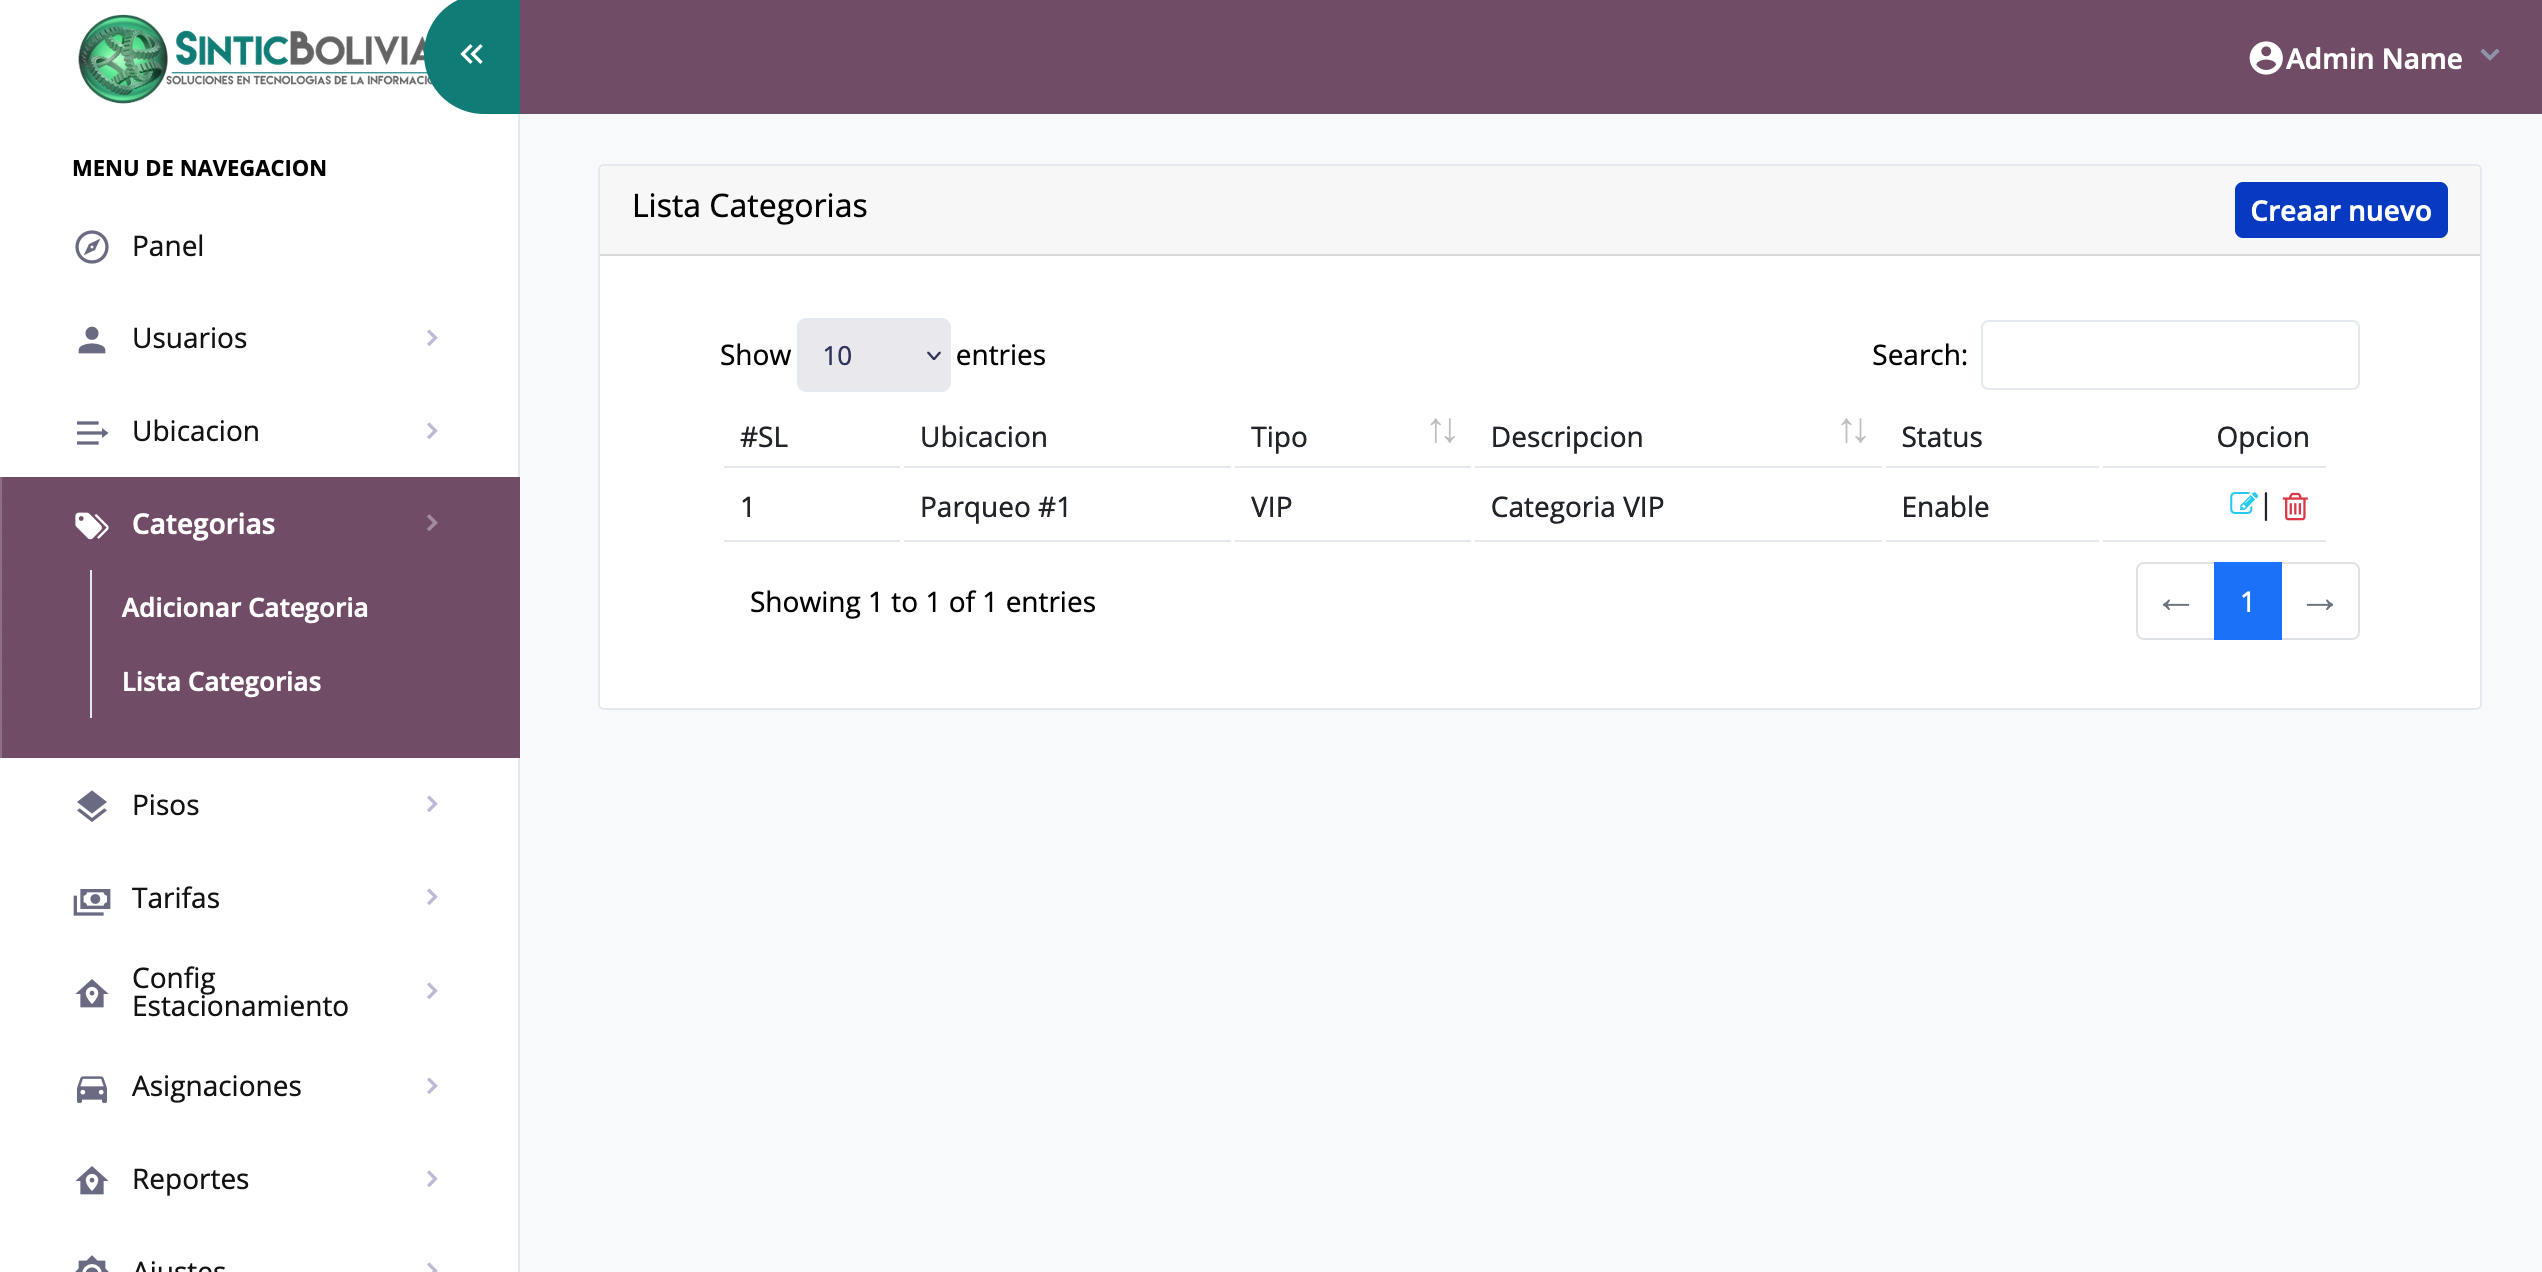
Task: Click the edit icon for Parqueo #1
Action: click(x=2242, y=504)
